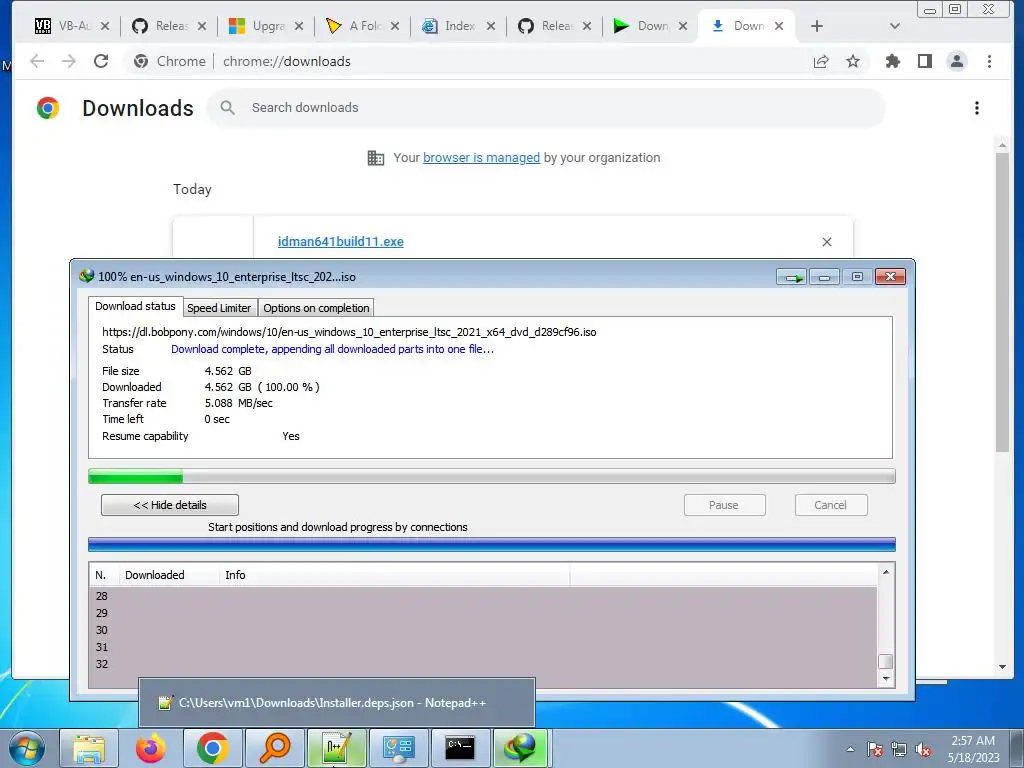
Task: Open Windows Explorer from the taskbar
Action: (89, 748)
